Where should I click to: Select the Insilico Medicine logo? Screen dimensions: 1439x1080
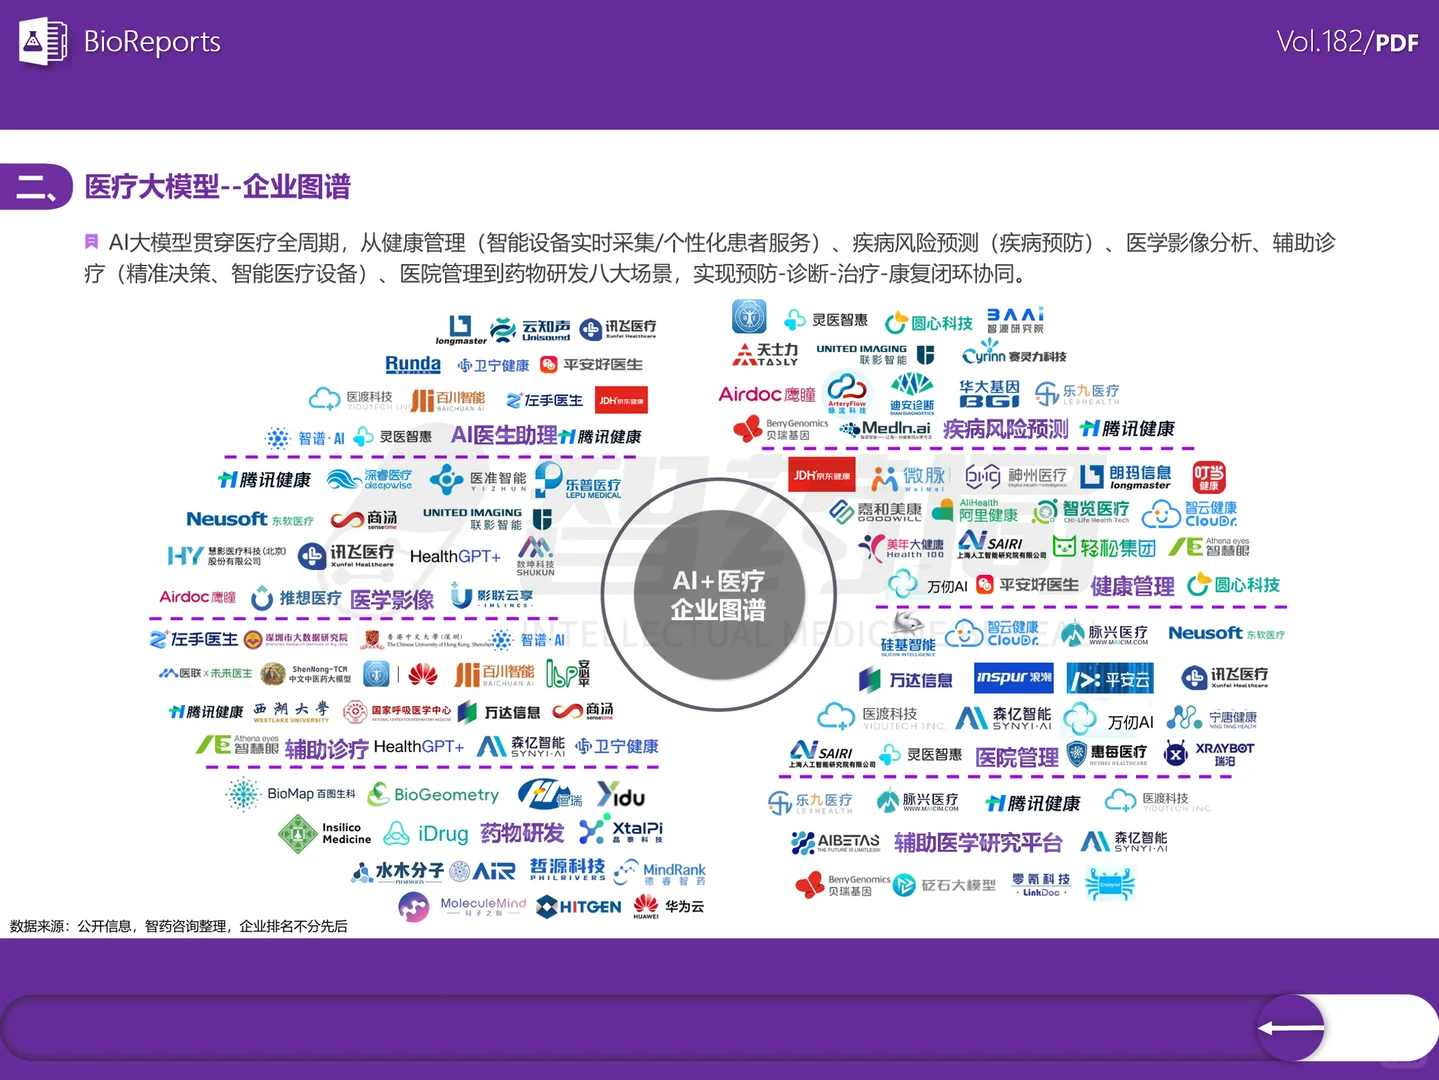323,831
